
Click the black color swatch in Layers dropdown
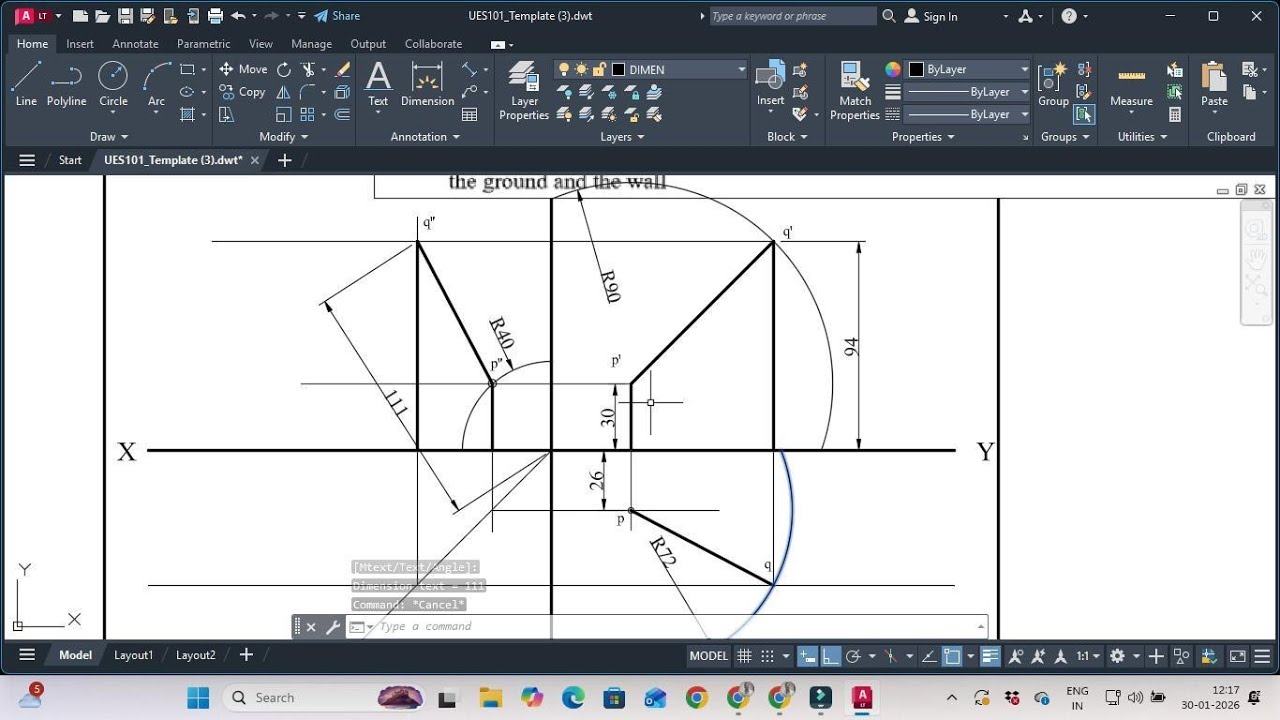618,69
